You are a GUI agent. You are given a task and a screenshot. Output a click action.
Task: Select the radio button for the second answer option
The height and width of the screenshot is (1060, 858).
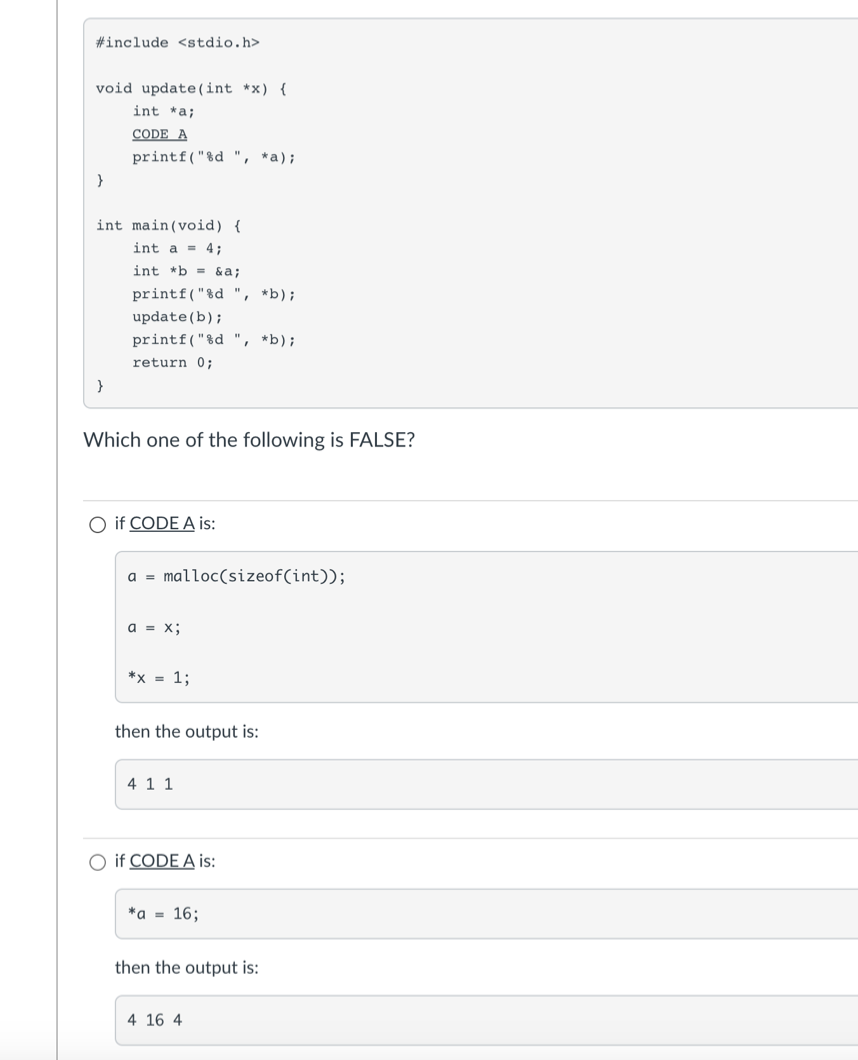tap(96, 861)
